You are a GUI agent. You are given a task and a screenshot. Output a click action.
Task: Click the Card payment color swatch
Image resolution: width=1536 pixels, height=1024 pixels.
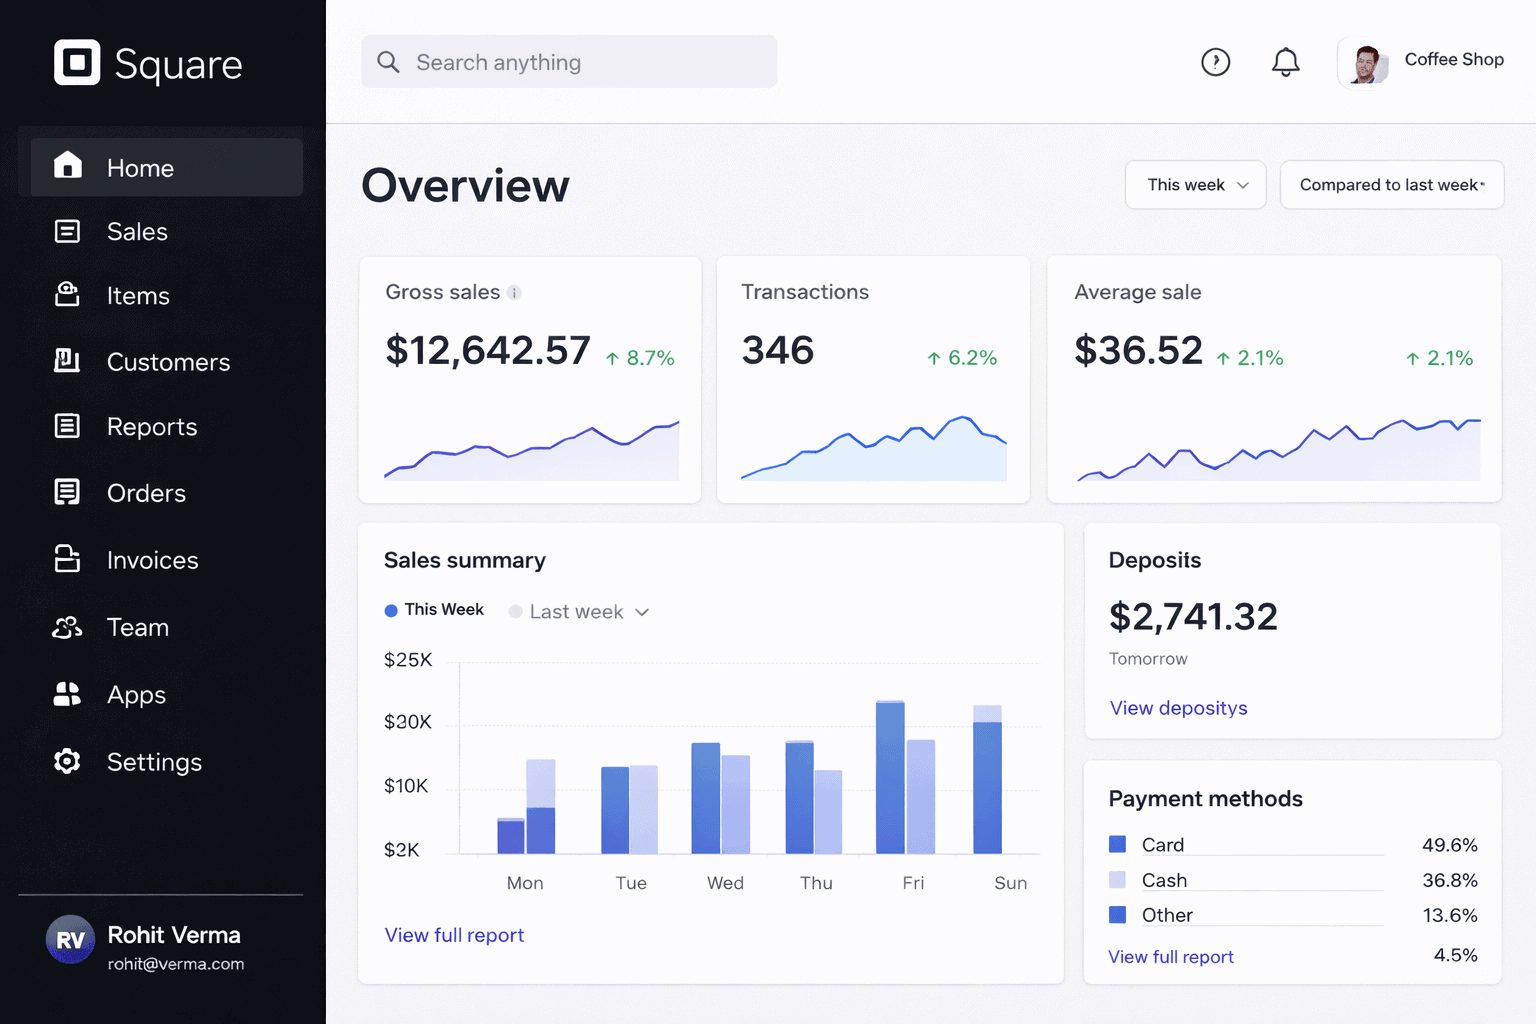point(1118,844)
